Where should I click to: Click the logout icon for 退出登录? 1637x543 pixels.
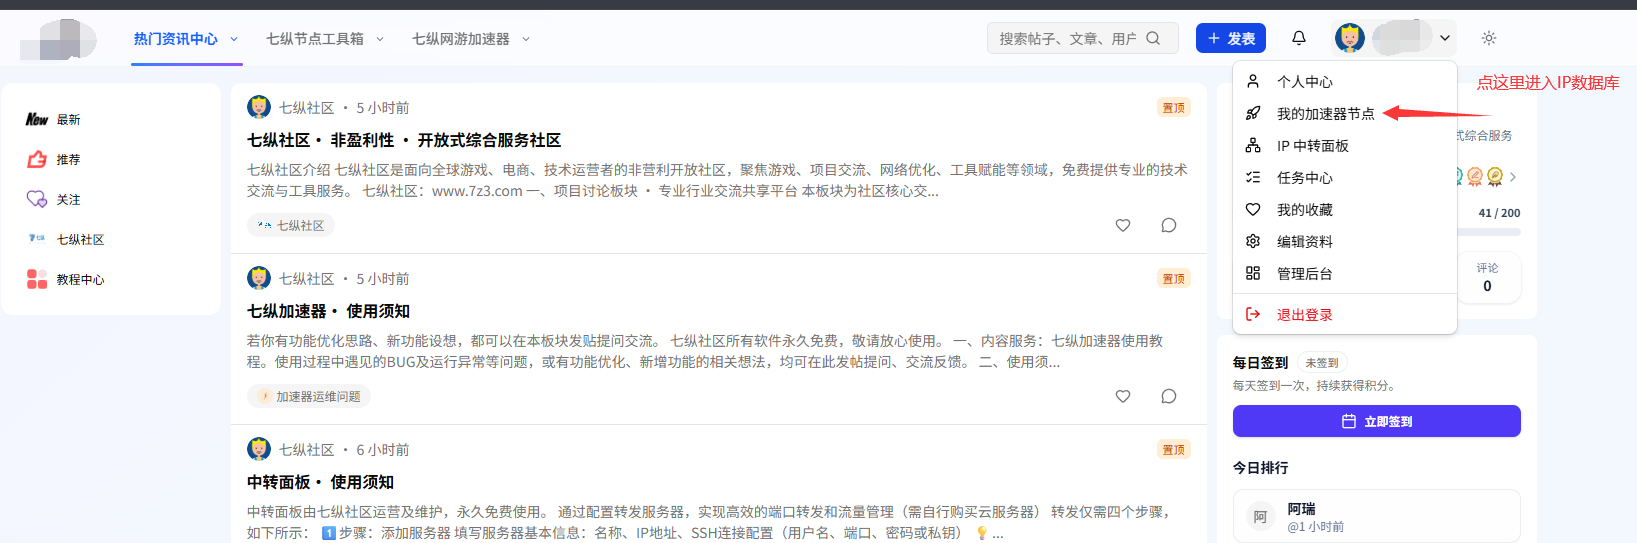tap(1253, 314)
